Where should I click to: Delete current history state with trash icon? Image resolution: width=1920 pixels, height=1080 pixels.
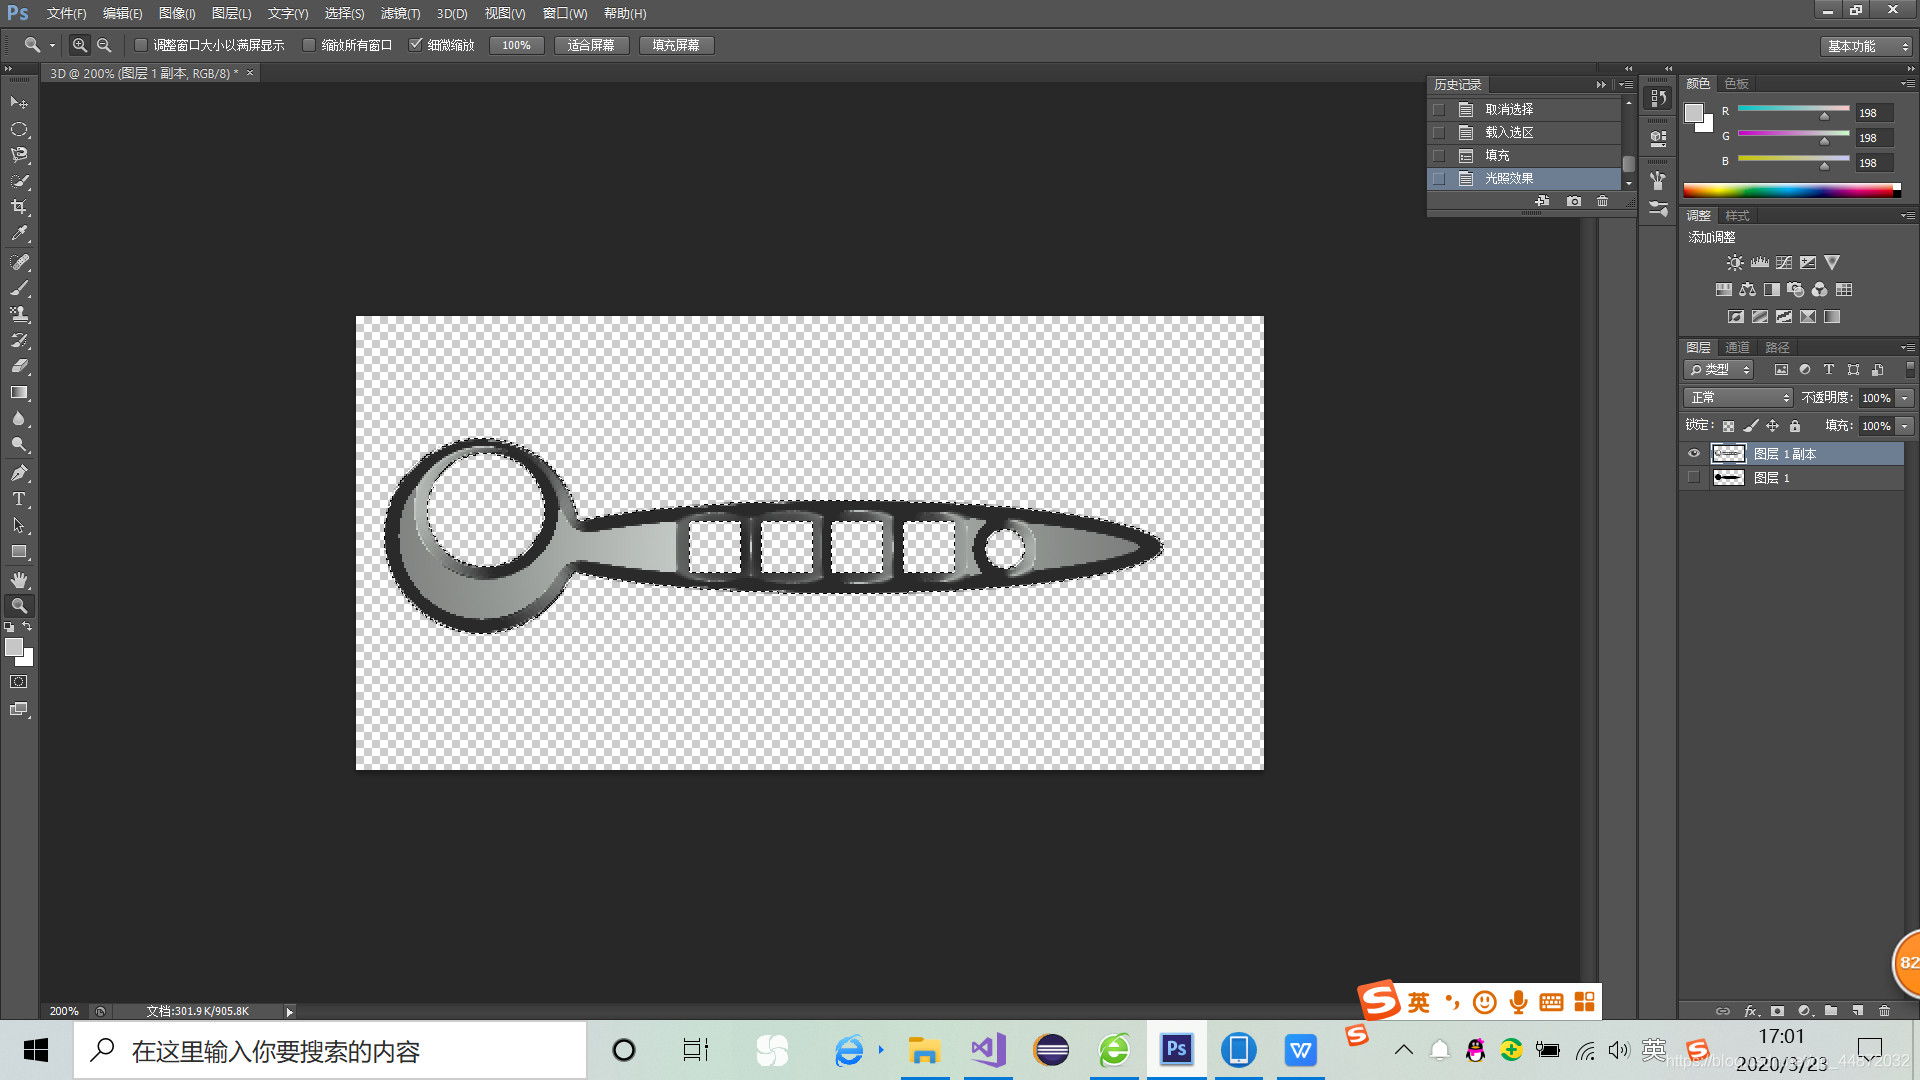point(1602,201)
